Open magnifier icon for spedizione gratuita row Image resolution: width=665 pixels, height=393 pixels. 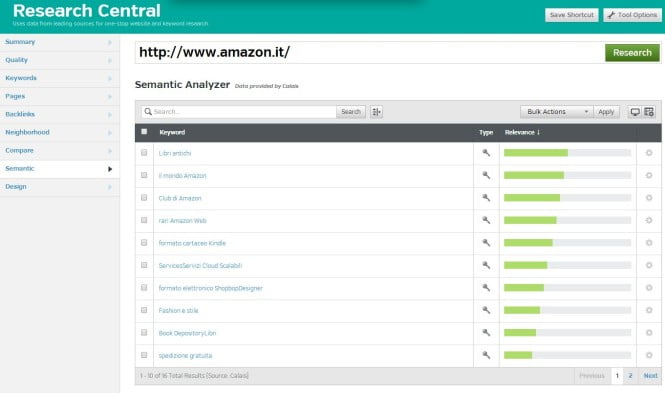pos(486,355)
